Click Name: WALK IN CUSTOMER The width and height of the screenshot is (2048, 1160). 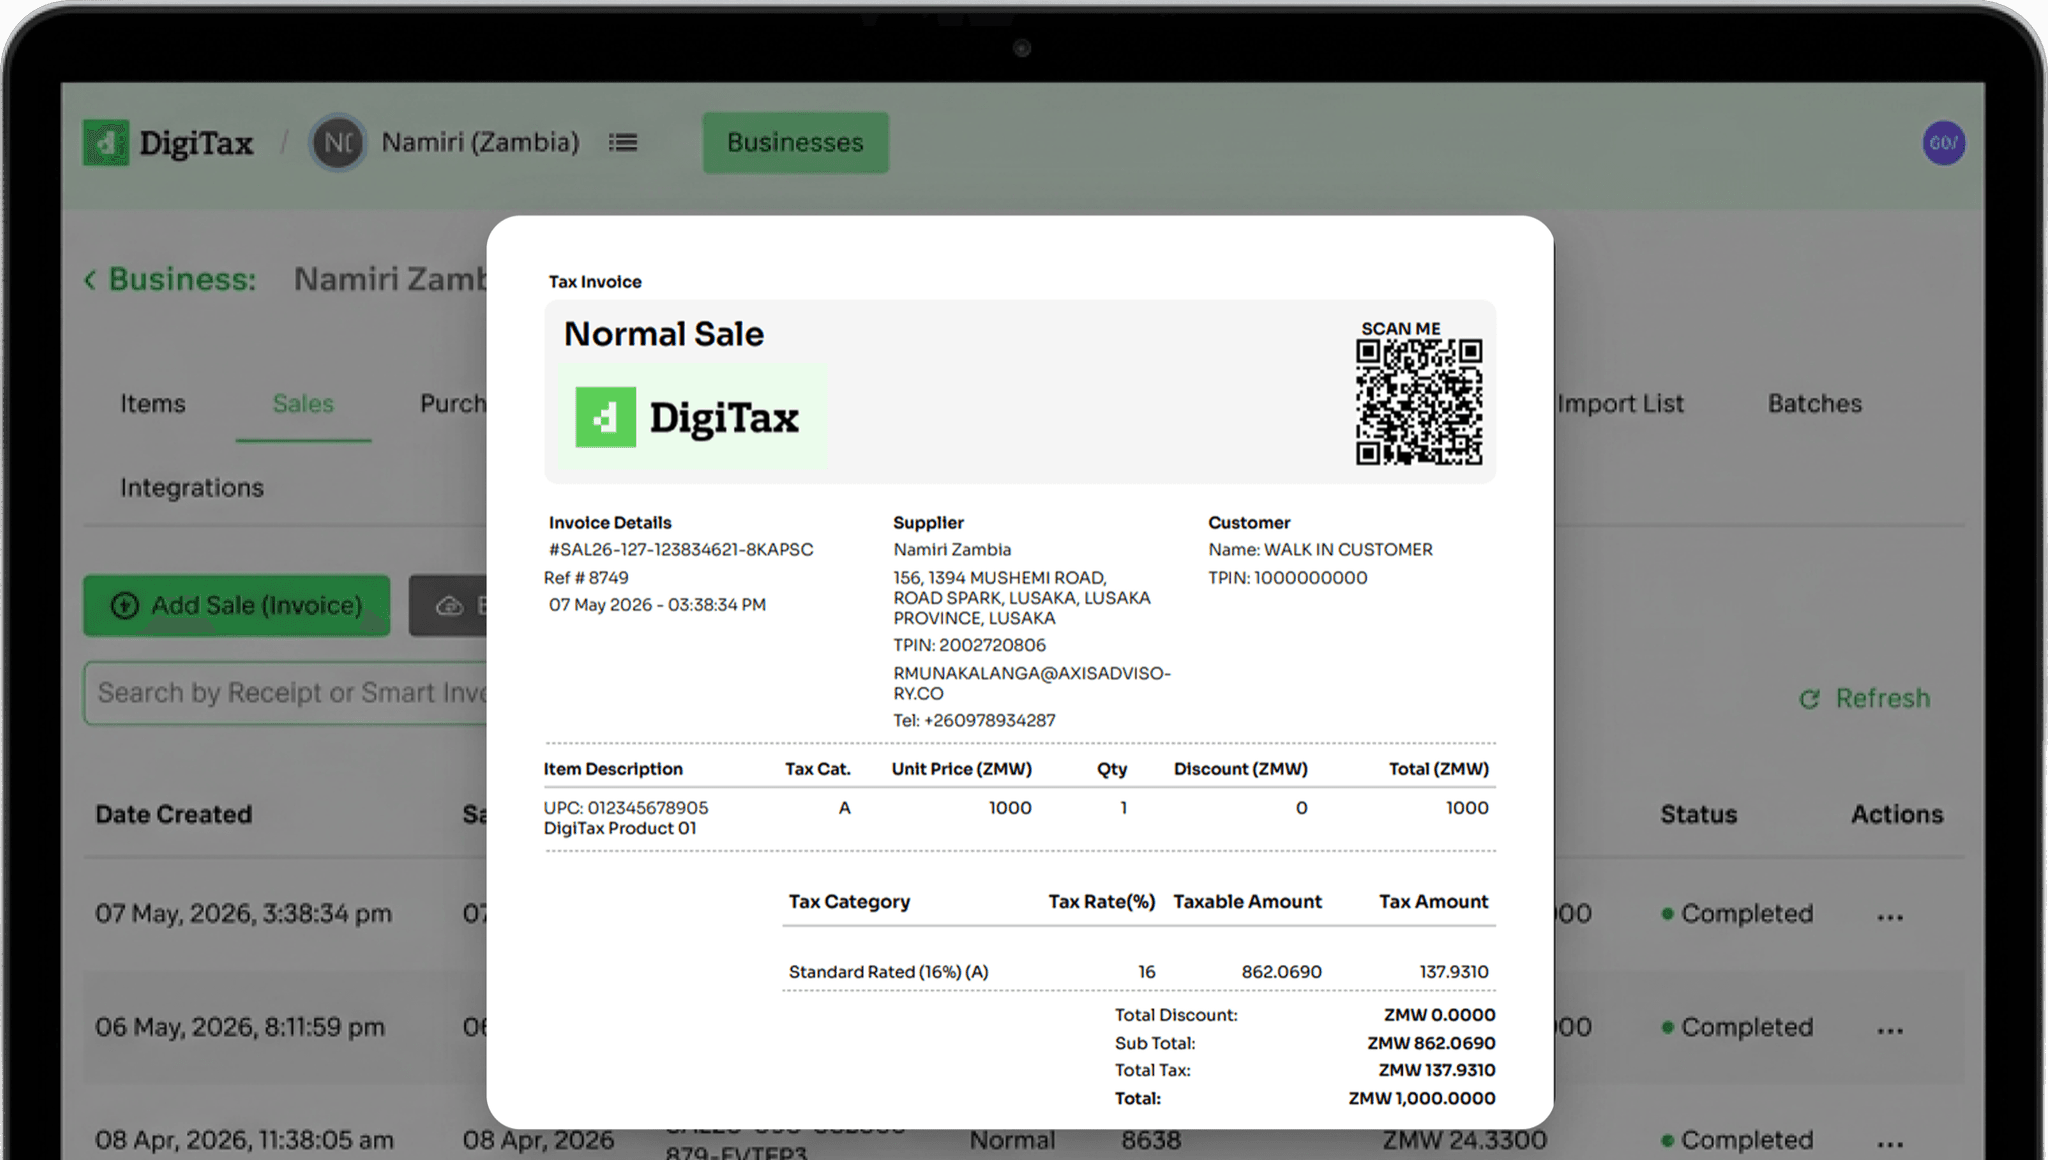1320,550
